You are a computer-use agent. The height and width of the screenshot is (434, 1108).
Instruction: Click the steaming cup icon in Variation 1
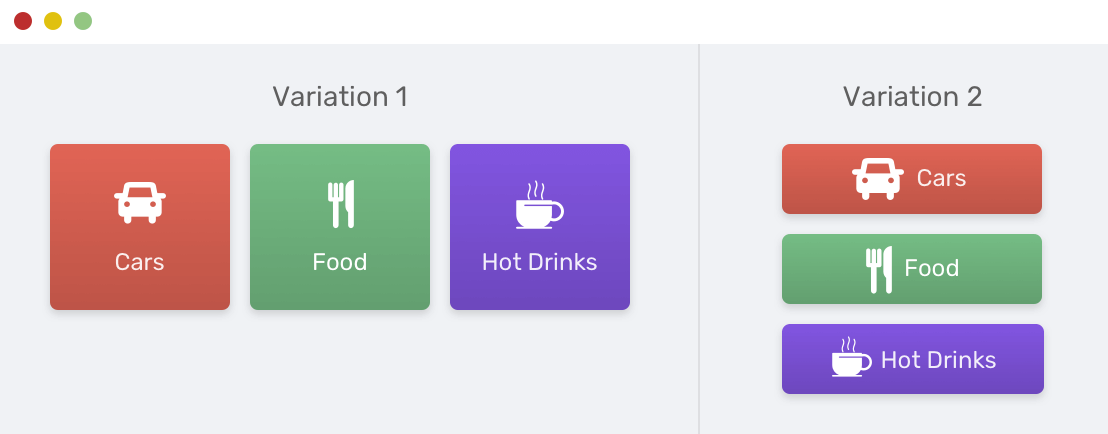tap(540, 204)
